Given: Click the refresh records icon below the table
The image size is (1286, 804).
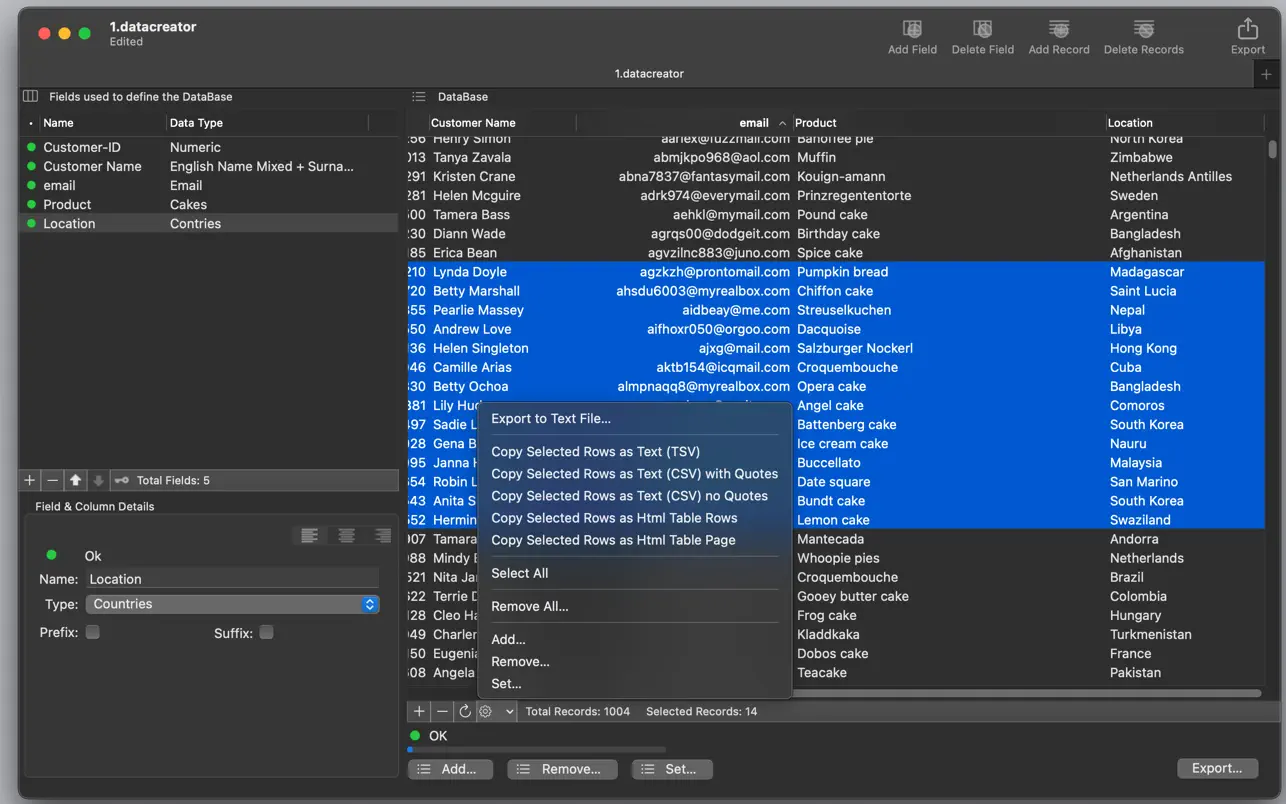Looking at the screenshot, I should [464, 712].
